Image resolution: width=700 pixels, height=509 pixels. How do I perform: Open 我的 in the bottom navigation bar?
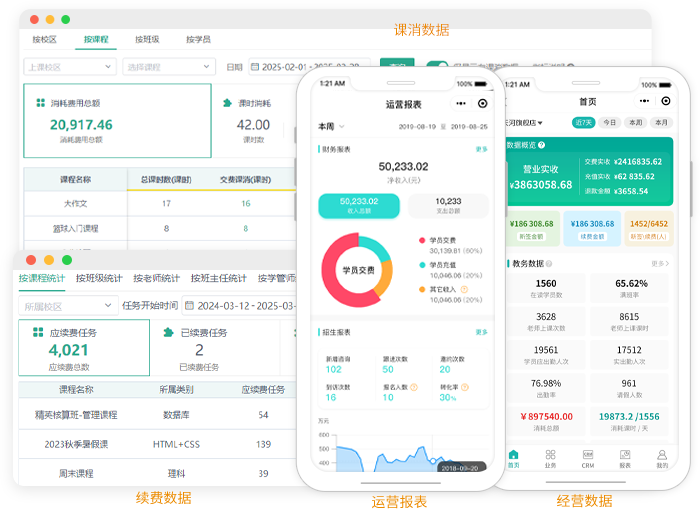click(662, 459)
